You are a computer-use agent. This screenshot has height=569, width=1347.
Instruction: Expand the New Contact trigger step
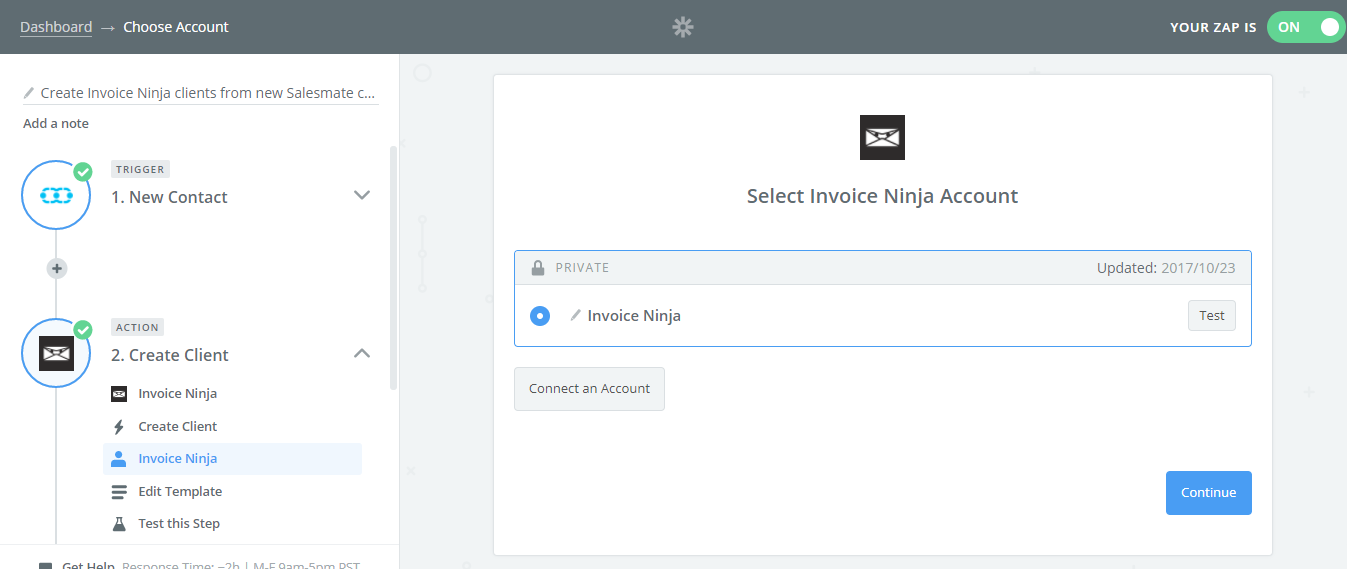point(362,195)
